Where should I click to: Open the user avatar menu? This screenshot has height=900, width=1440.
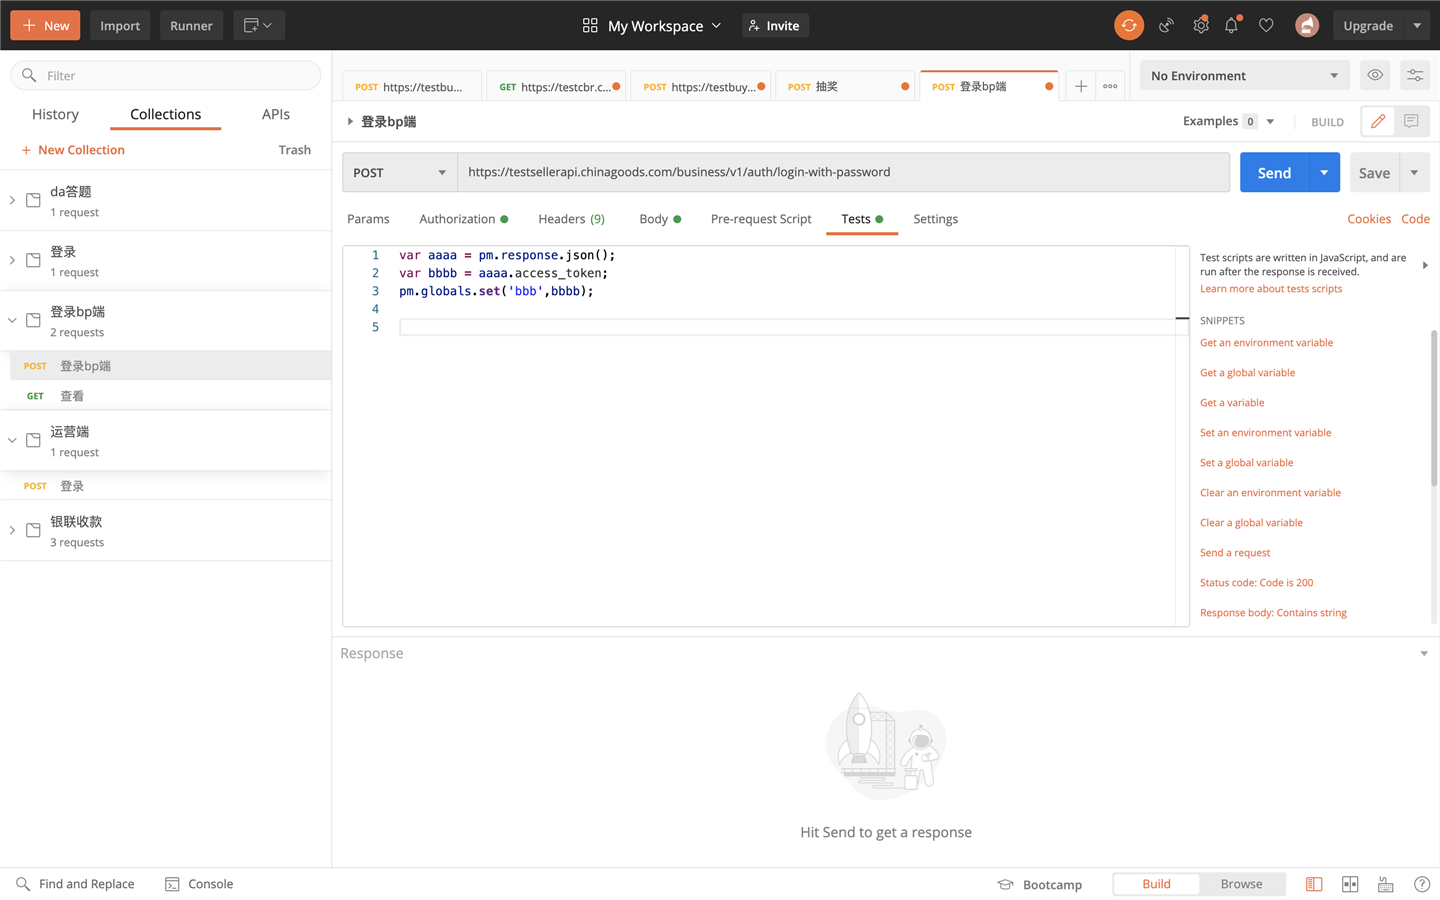click(1307, 26)
